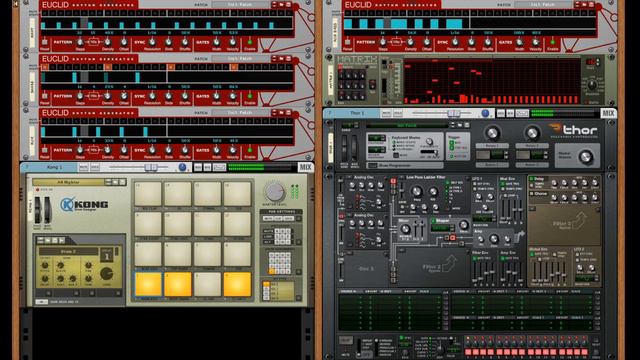Image resolution: width=640 pixels, height=360 pixels.
Task: Hit the lit Kong pad 1
Action: click(148, 284)
